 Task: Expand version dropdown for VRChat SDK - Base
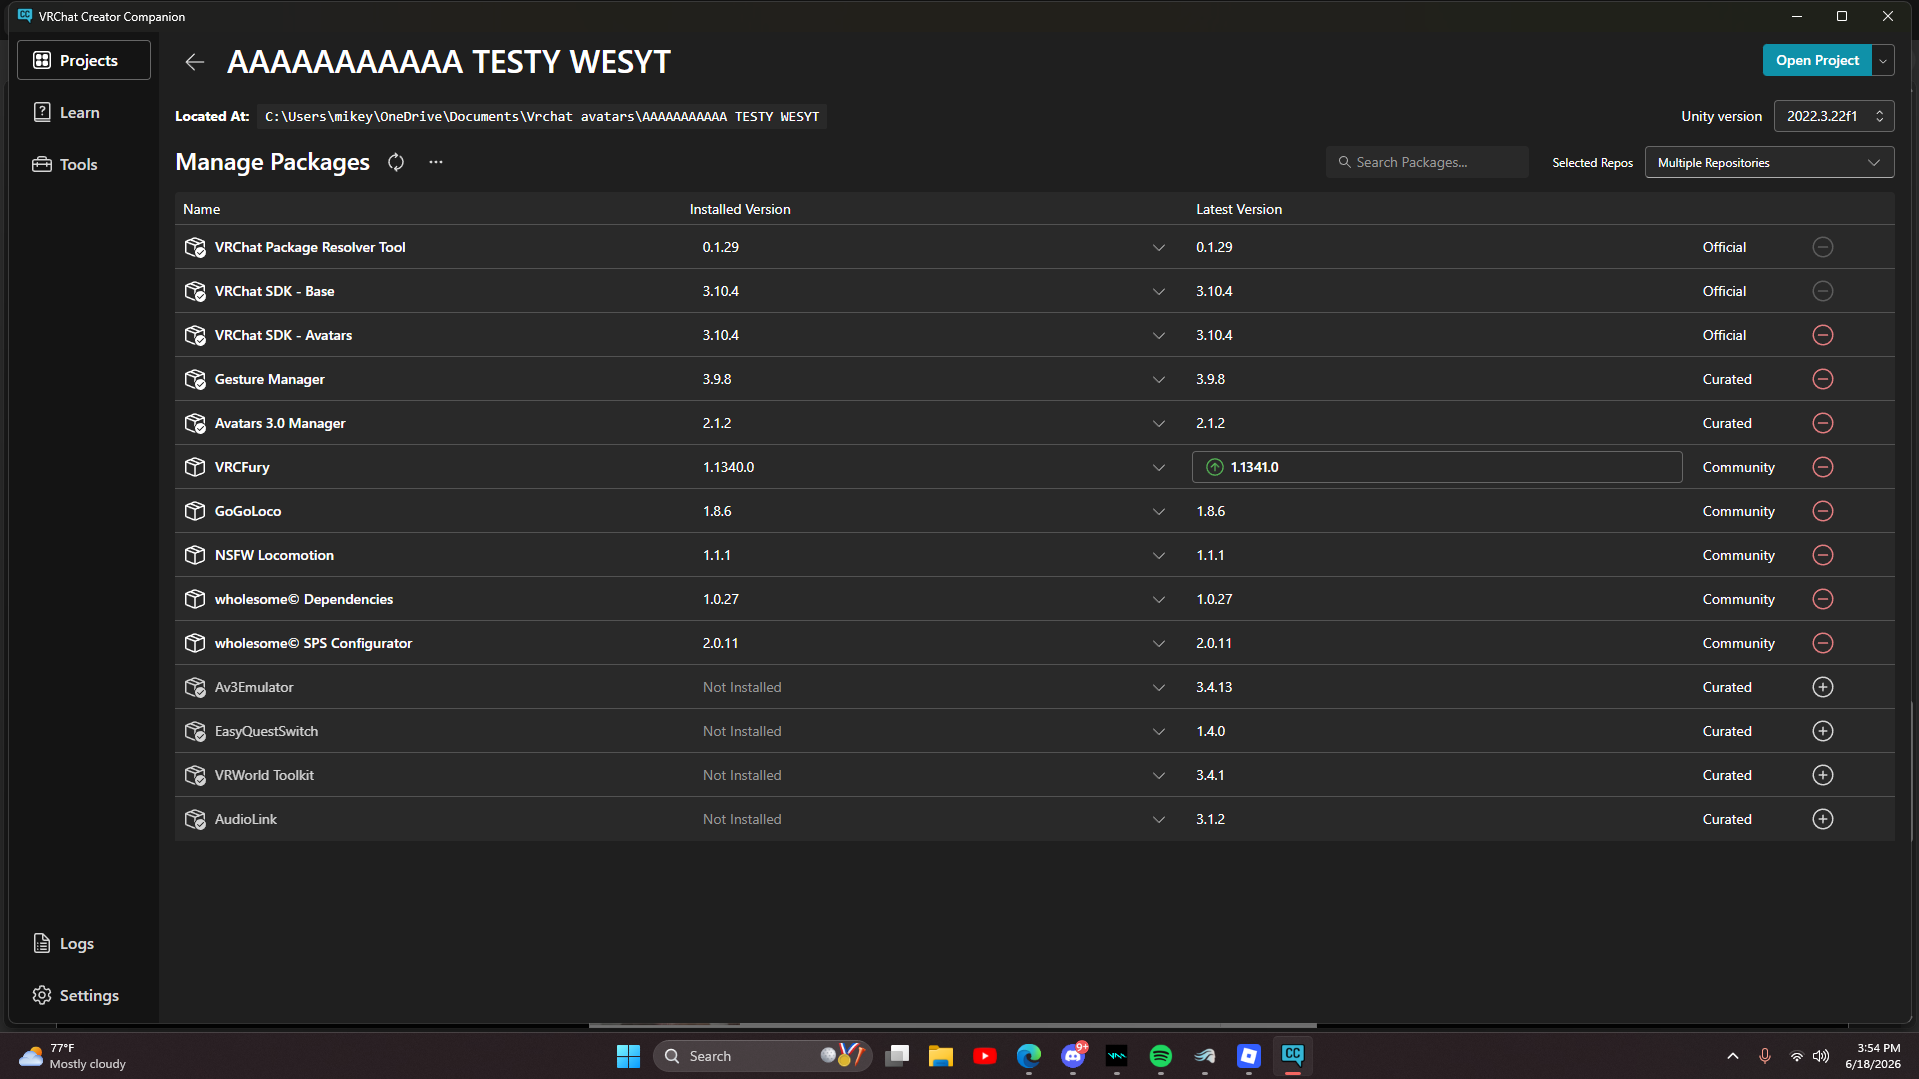pyautogui.click(x=1159, y=292)
